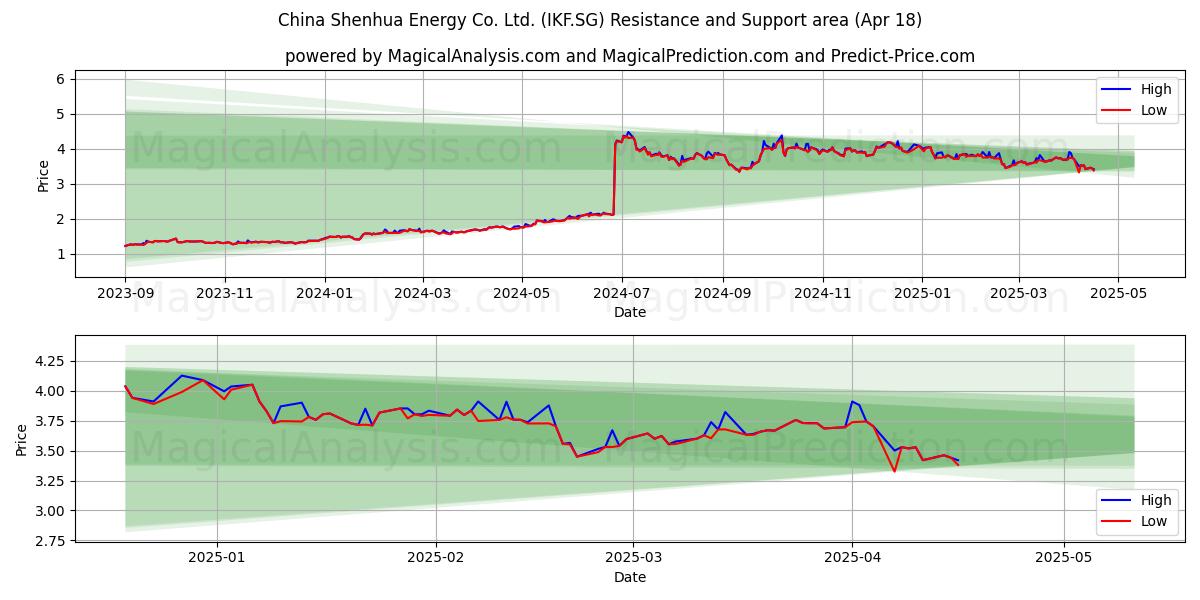This screenshot has height=600, width=1200.
Task: Click the Date axis label under bottom chart
Action: point(630,577)
